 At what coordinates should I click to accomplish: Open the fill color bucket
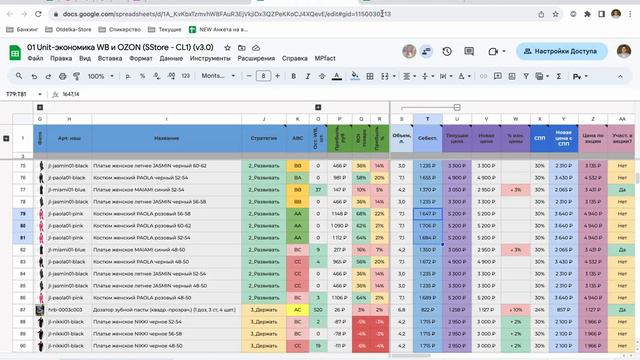355,76
